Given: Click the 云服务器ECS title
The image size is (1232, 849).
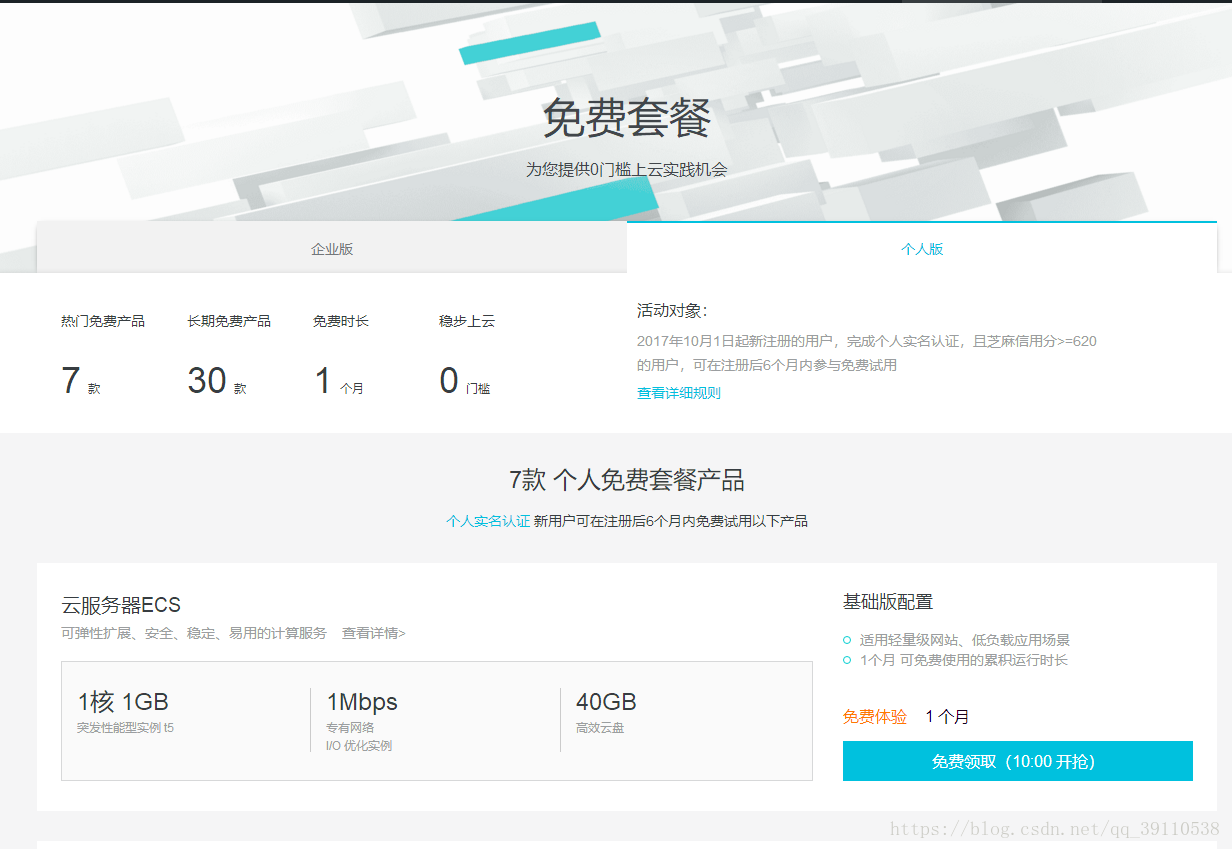Looking at the screenshot, I should click(121, 605).
